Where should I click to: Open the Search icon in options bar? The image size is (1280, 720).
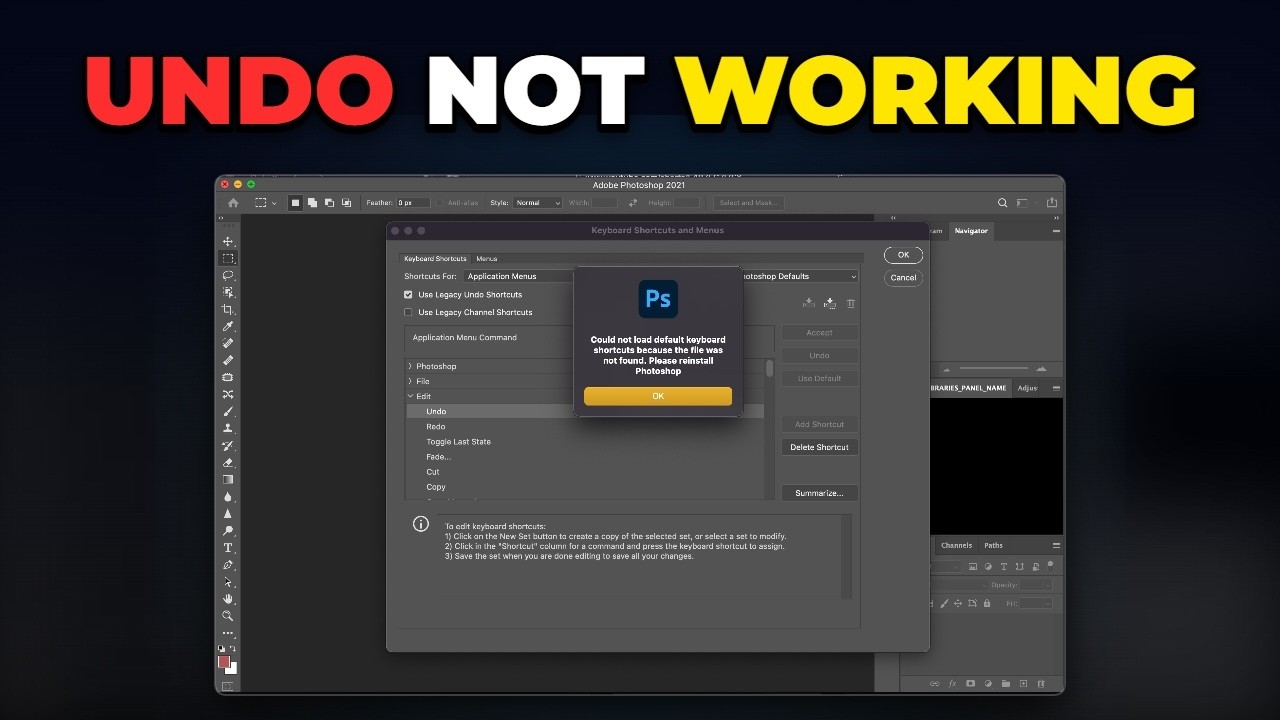[1003, 203]
